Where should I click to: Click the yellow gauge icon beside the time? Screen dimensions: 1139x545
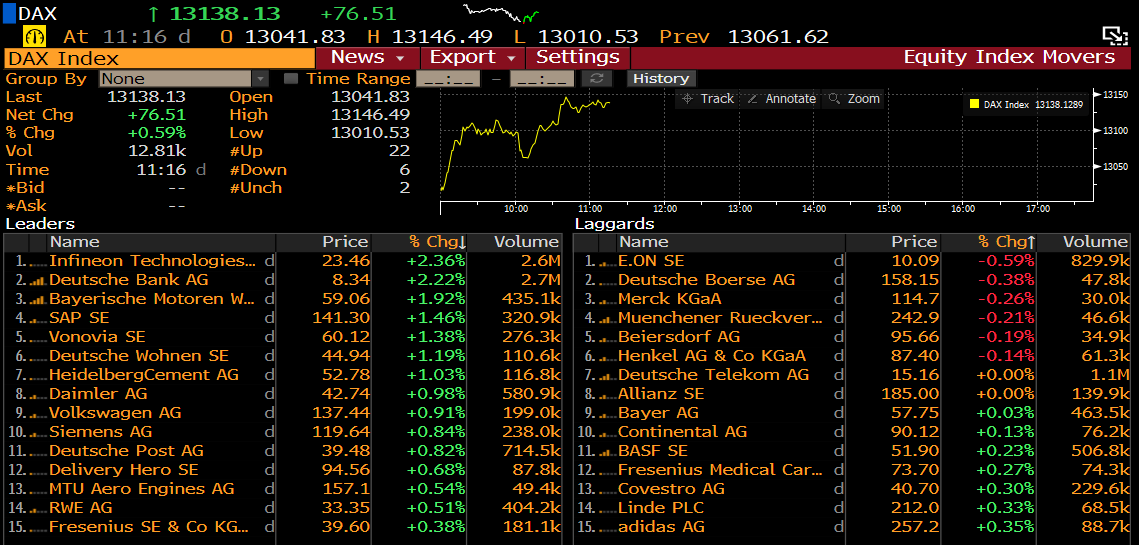point(35,36)
